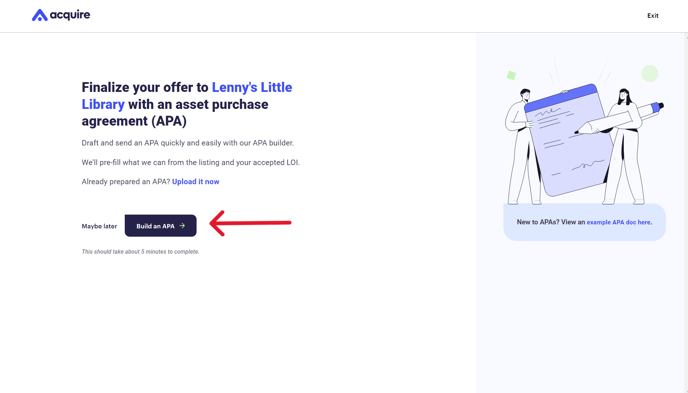
Task: View the example APA doc here link
Action: [618, 222]
